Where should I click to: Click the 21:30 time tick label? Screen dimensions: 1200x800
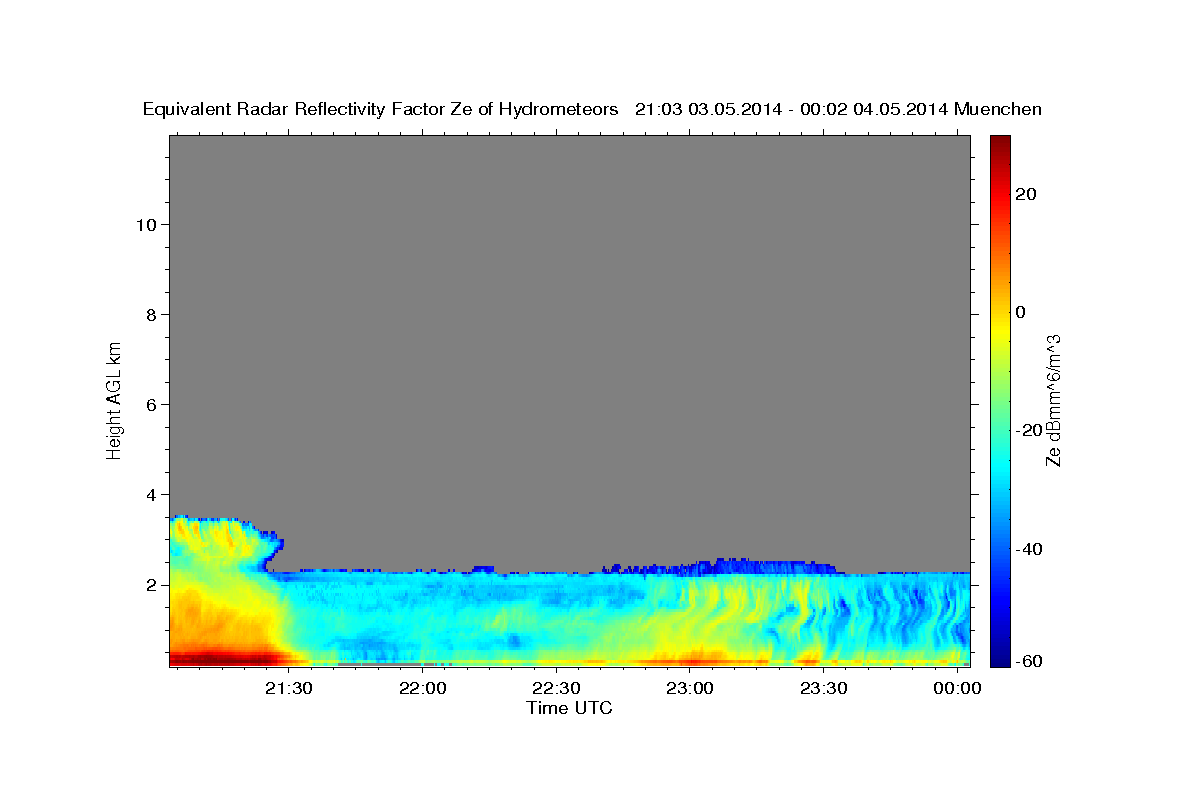click(289, 688)
